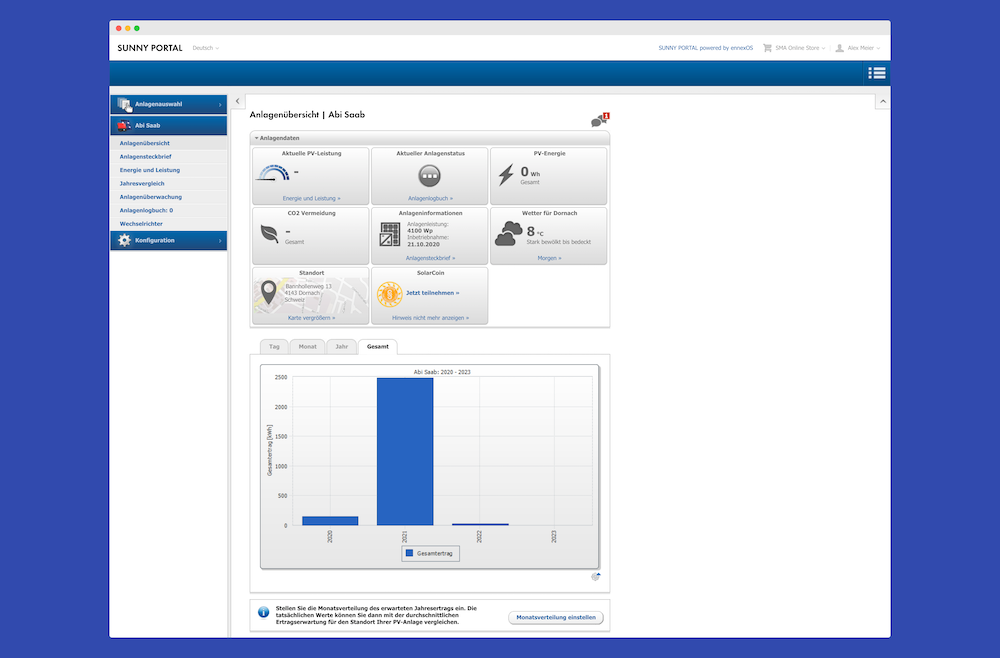This screenshot has width=1000, height=658.
Task: Open Jahresvergleich in the sidebar
Action: [x=142, y=184]
